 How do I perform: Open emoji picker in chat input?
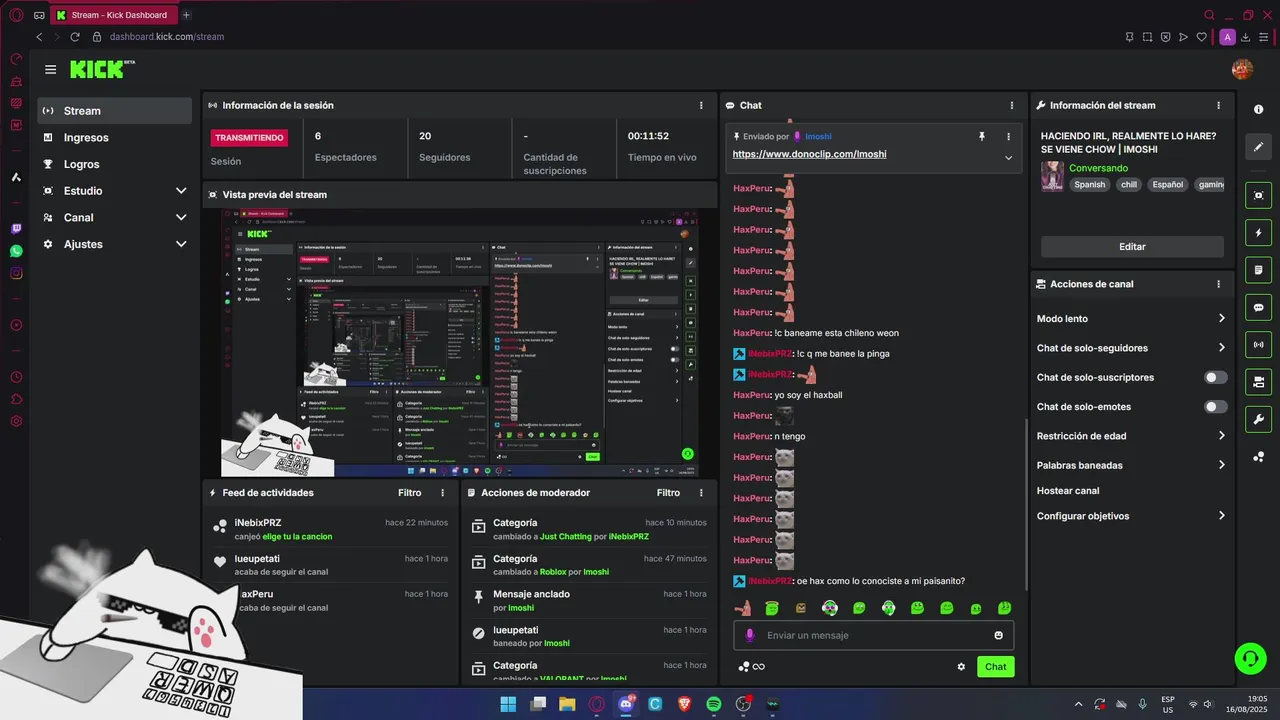(998, 635)
